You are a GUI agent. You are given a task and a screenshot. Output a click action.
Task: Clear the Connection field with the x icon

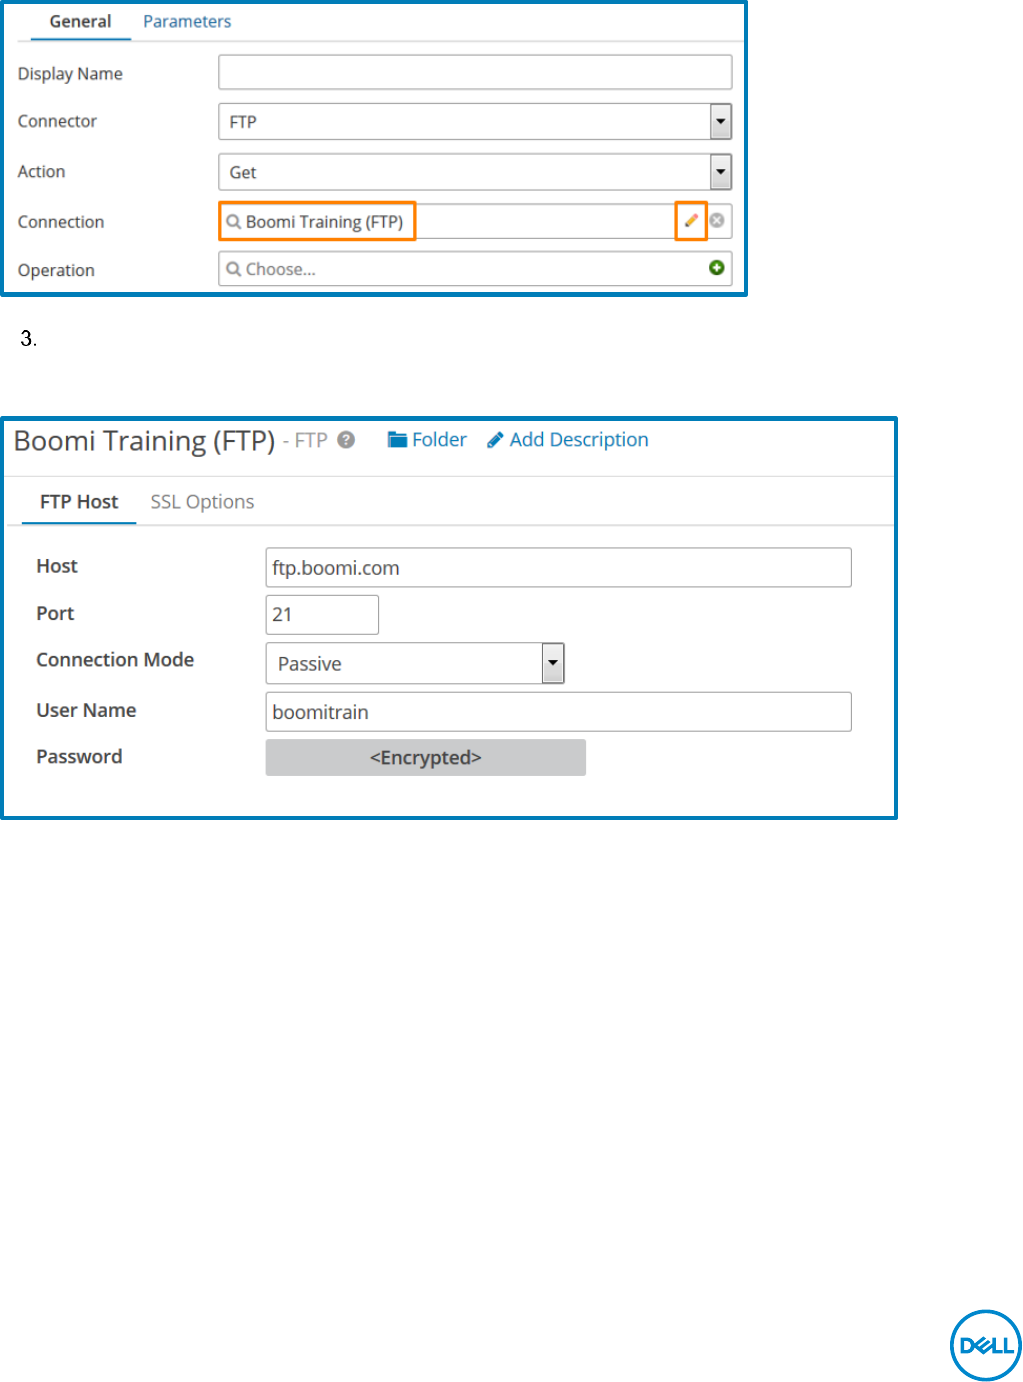(x=717, y=221)
